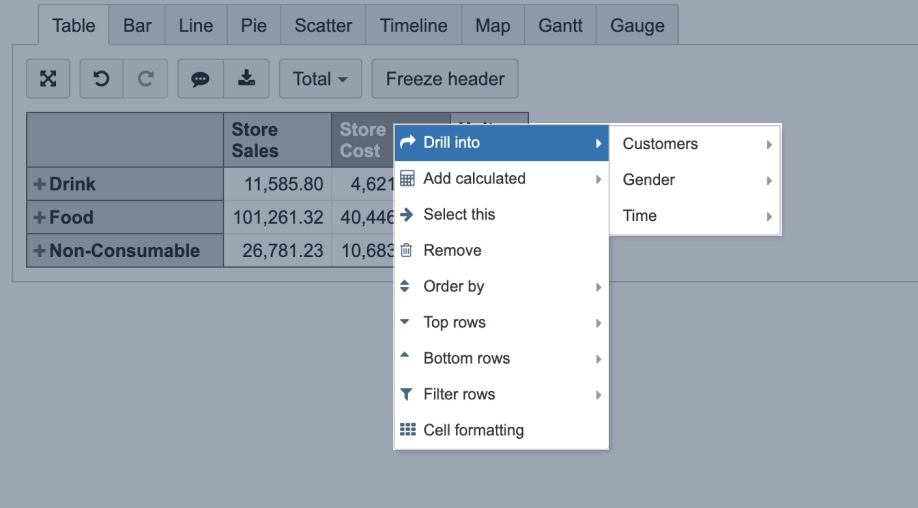
Task: Switch to the Bar chart tab
Action: tap(137, 26)
